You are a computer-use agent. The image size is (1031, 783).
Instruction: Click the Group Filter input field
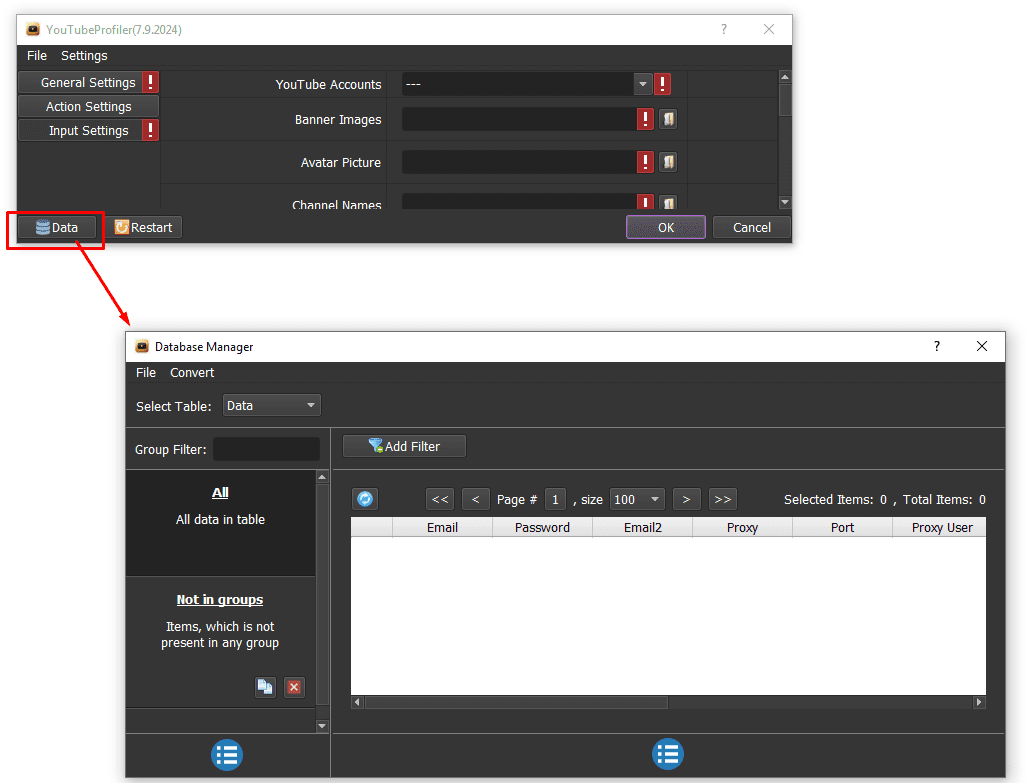(x=266, y=449)
